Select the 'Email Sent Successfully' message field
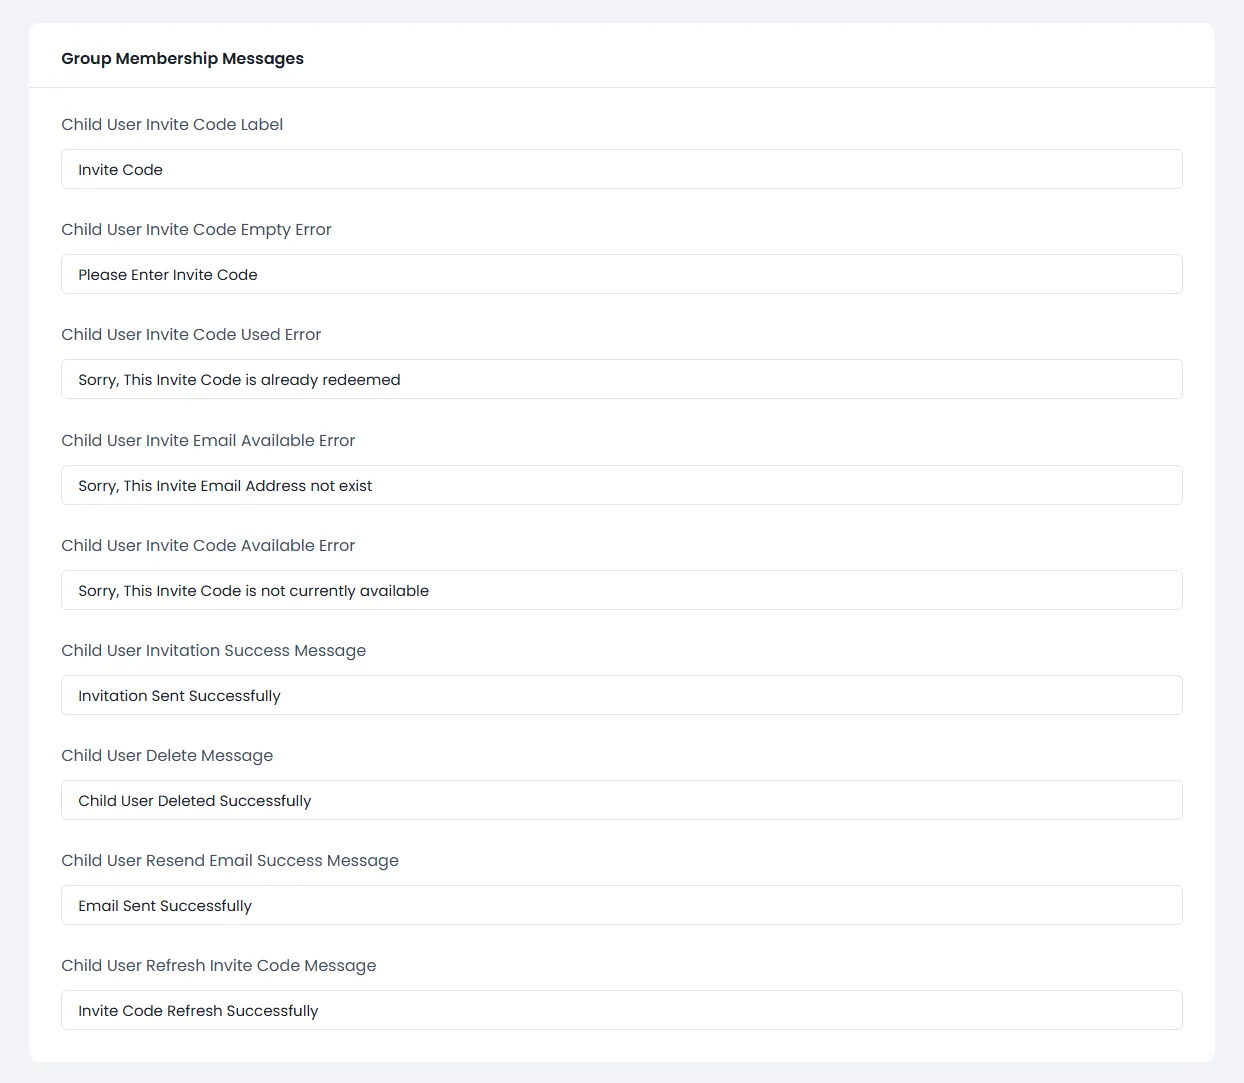The image size is (1244, 1083). pos(620,905)
